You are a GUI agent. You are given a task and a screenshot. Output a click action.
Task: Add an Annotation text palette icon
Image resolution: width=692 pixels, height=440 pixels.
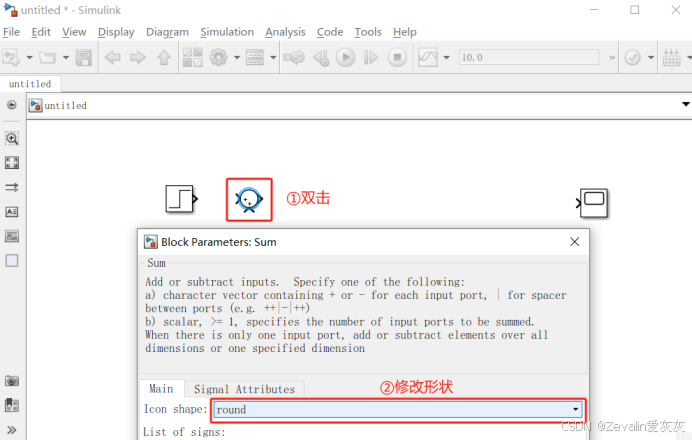pos(12,212)
